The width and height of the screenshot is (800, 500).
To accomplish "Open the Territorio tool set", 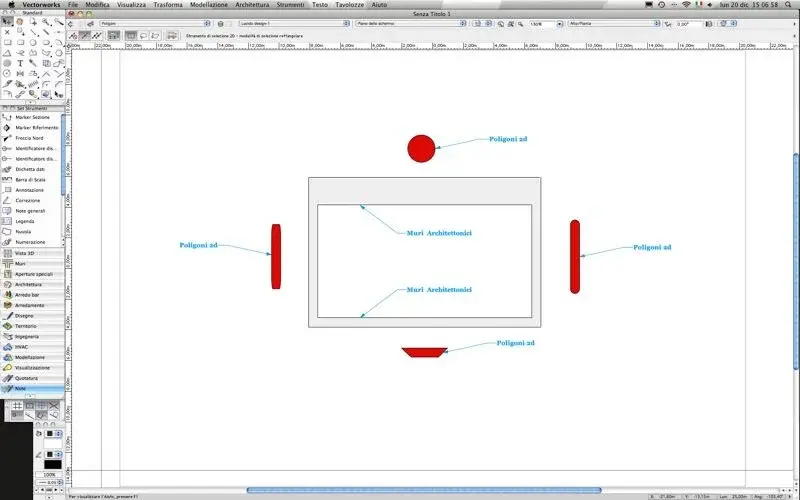I will coord(33,326).
